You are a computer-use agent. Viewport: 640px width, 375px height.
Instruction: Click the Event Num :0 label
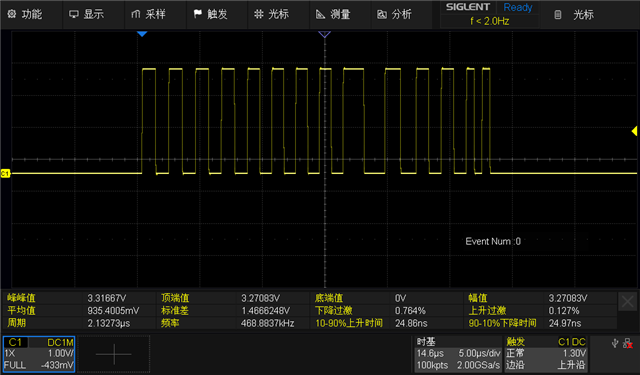(x=493, y=241)
